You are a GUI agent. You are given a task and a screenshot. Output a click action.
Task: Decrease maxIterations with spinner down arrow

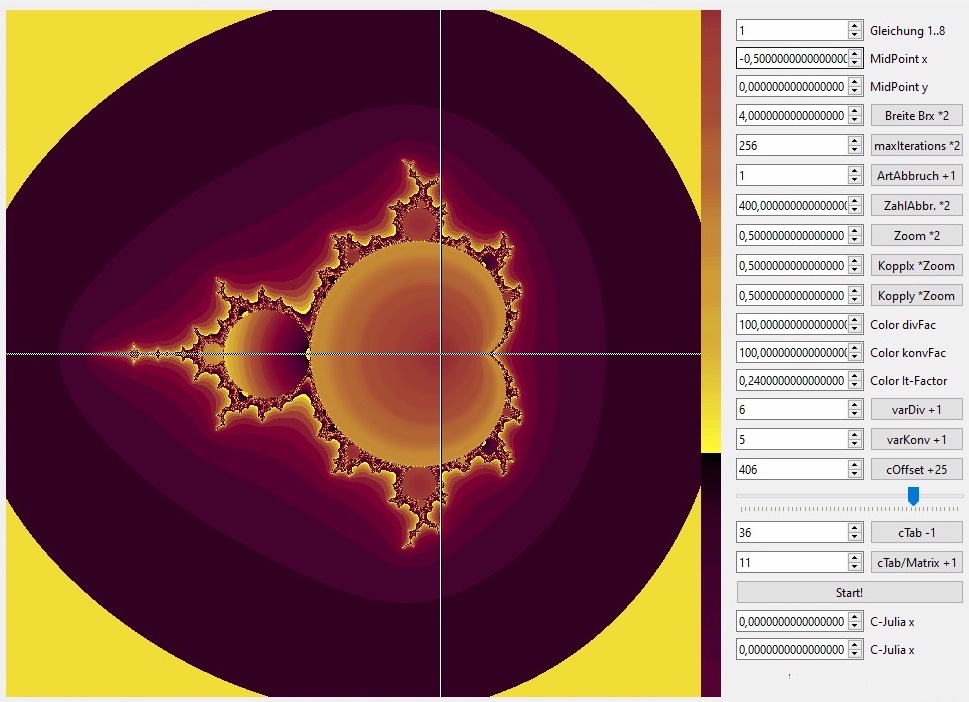click(855, 150)
